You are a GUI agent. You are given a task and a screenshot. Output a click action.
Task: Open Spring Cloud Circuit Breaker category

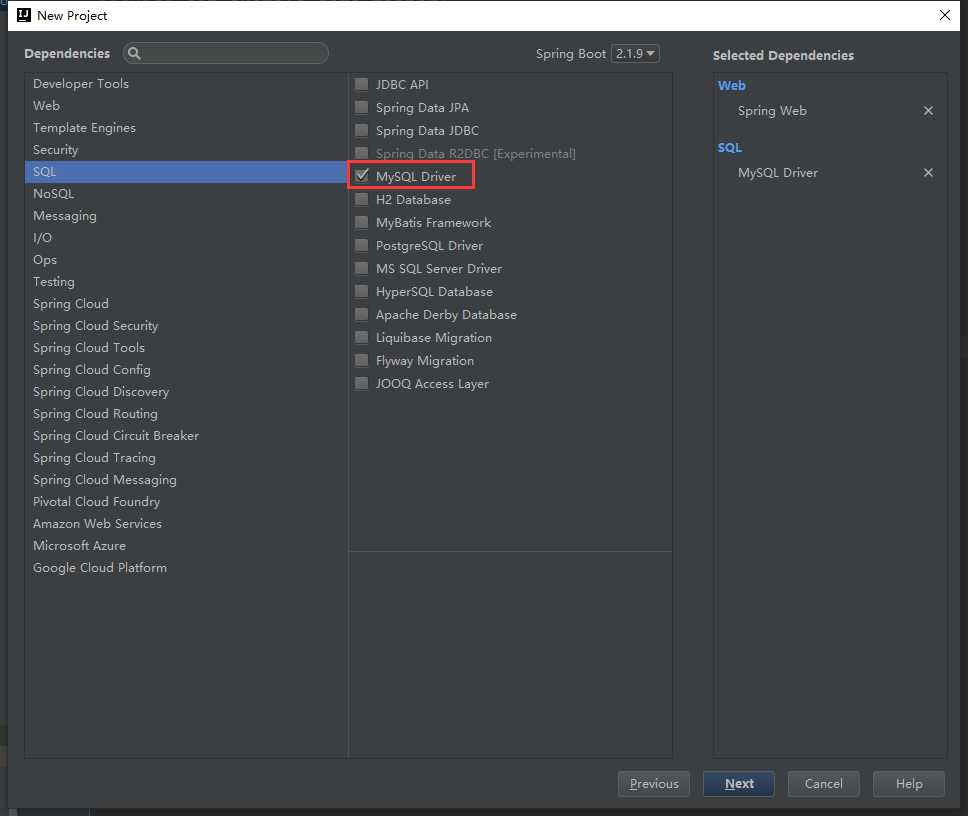point(186,436)
